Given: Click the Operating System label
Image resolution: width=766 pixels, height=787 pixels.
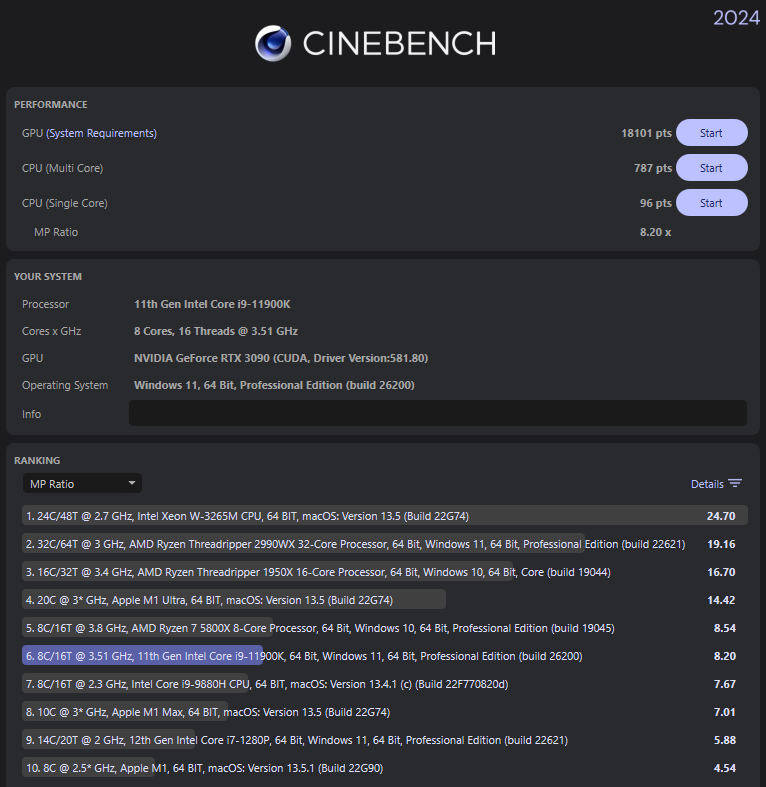Looking at the screenshot, I should 65,385.
